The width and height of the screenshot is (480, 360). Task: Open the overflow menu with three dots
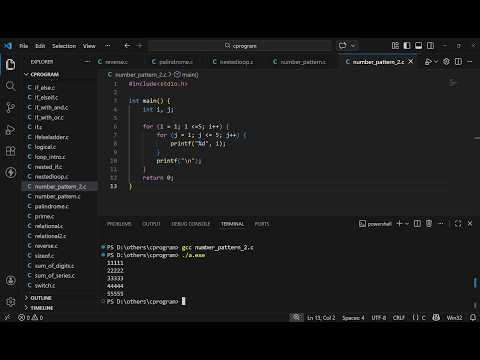click(x=108, y=46)
